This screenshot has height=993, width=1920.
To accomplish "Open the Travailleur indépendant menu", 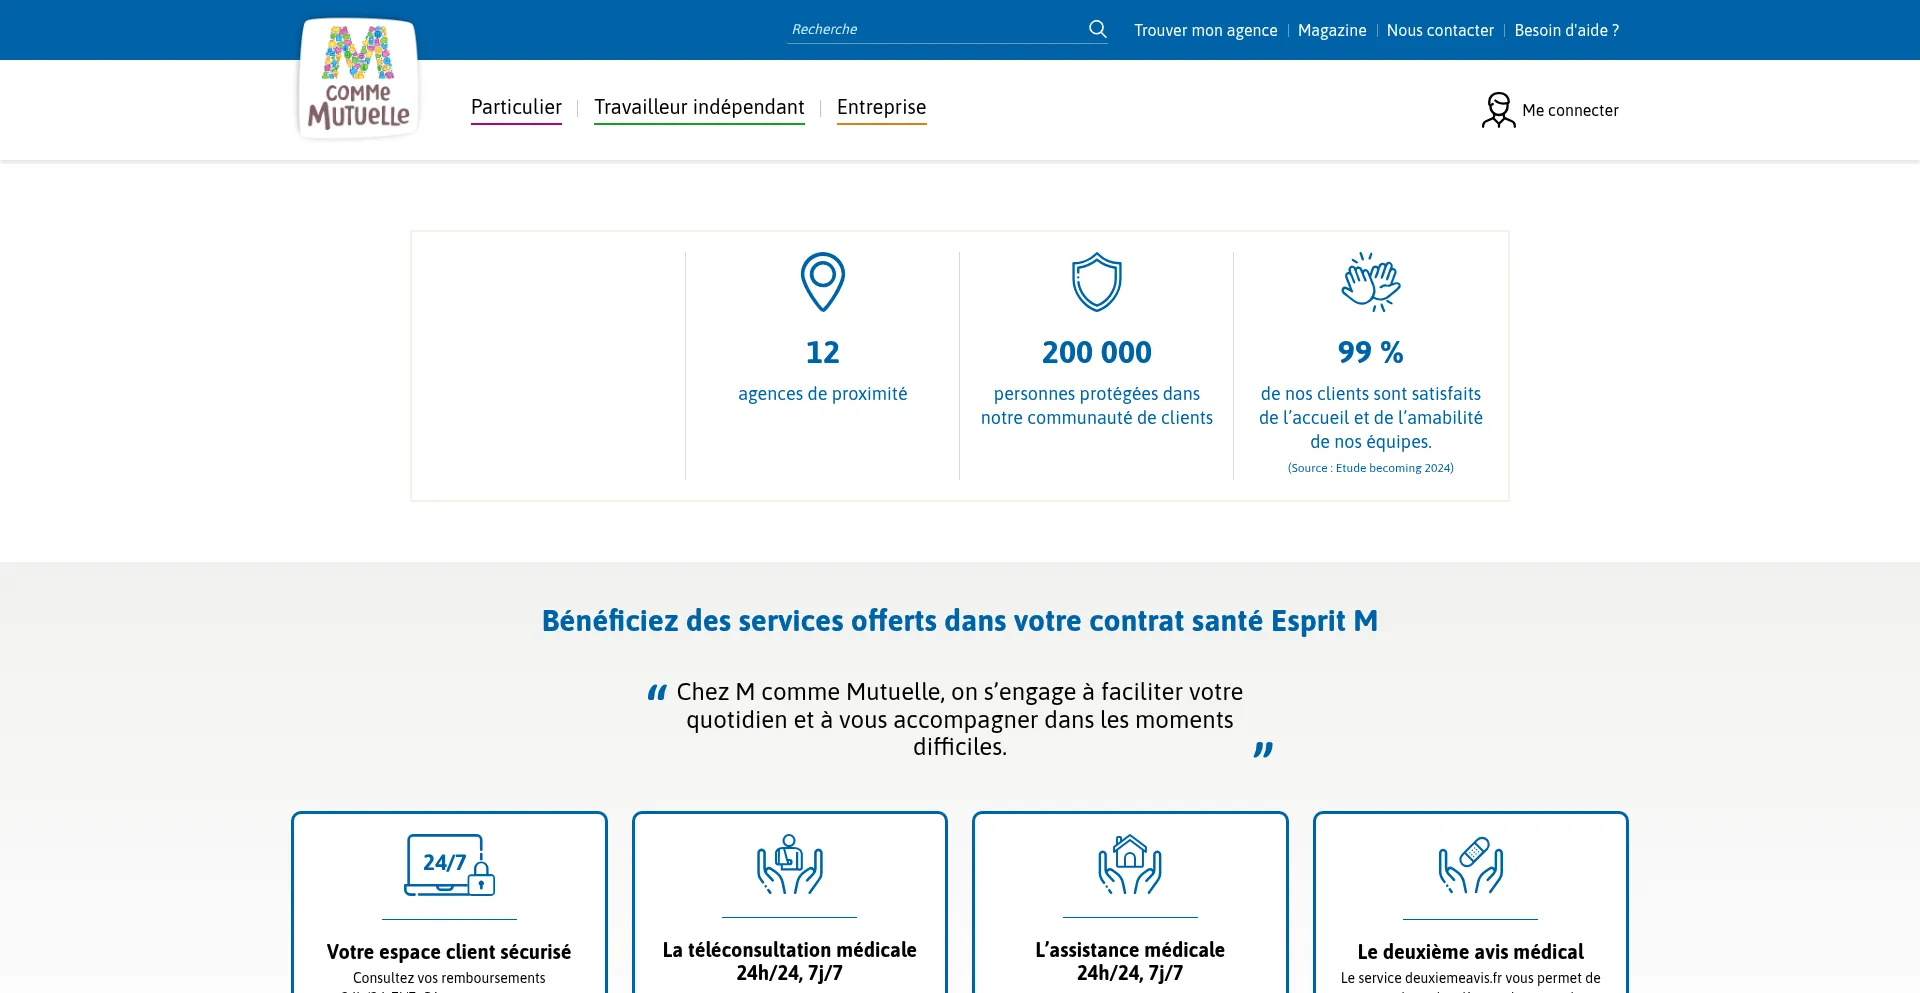I will coord(699,107).
